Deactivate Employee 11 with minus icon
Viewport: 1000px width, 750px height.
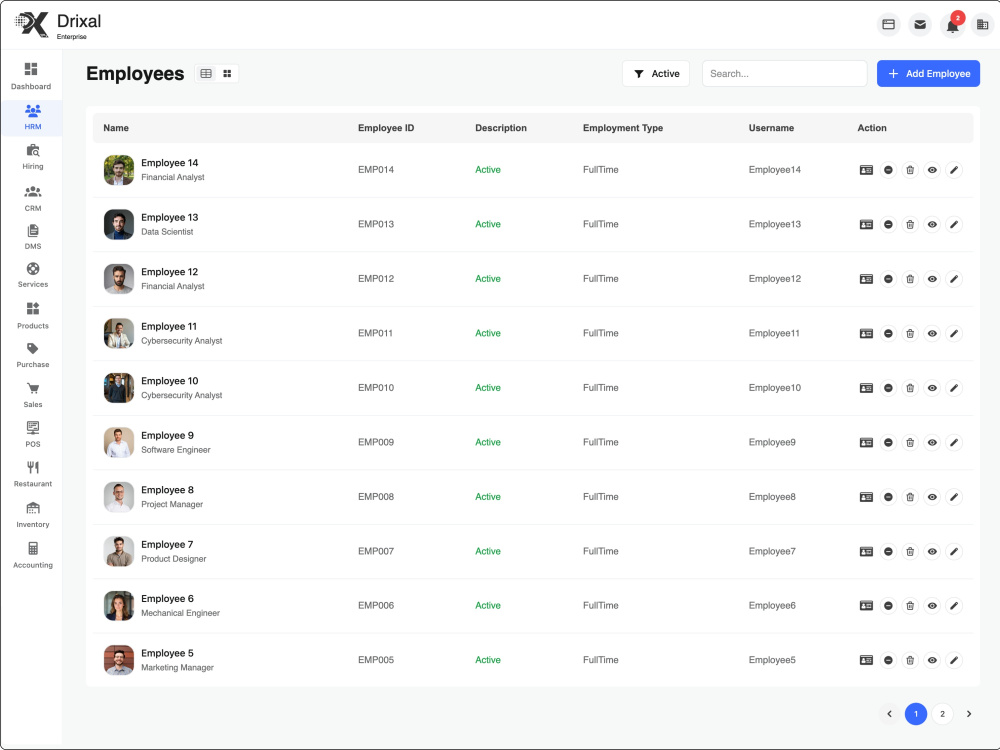coord(888,334)
